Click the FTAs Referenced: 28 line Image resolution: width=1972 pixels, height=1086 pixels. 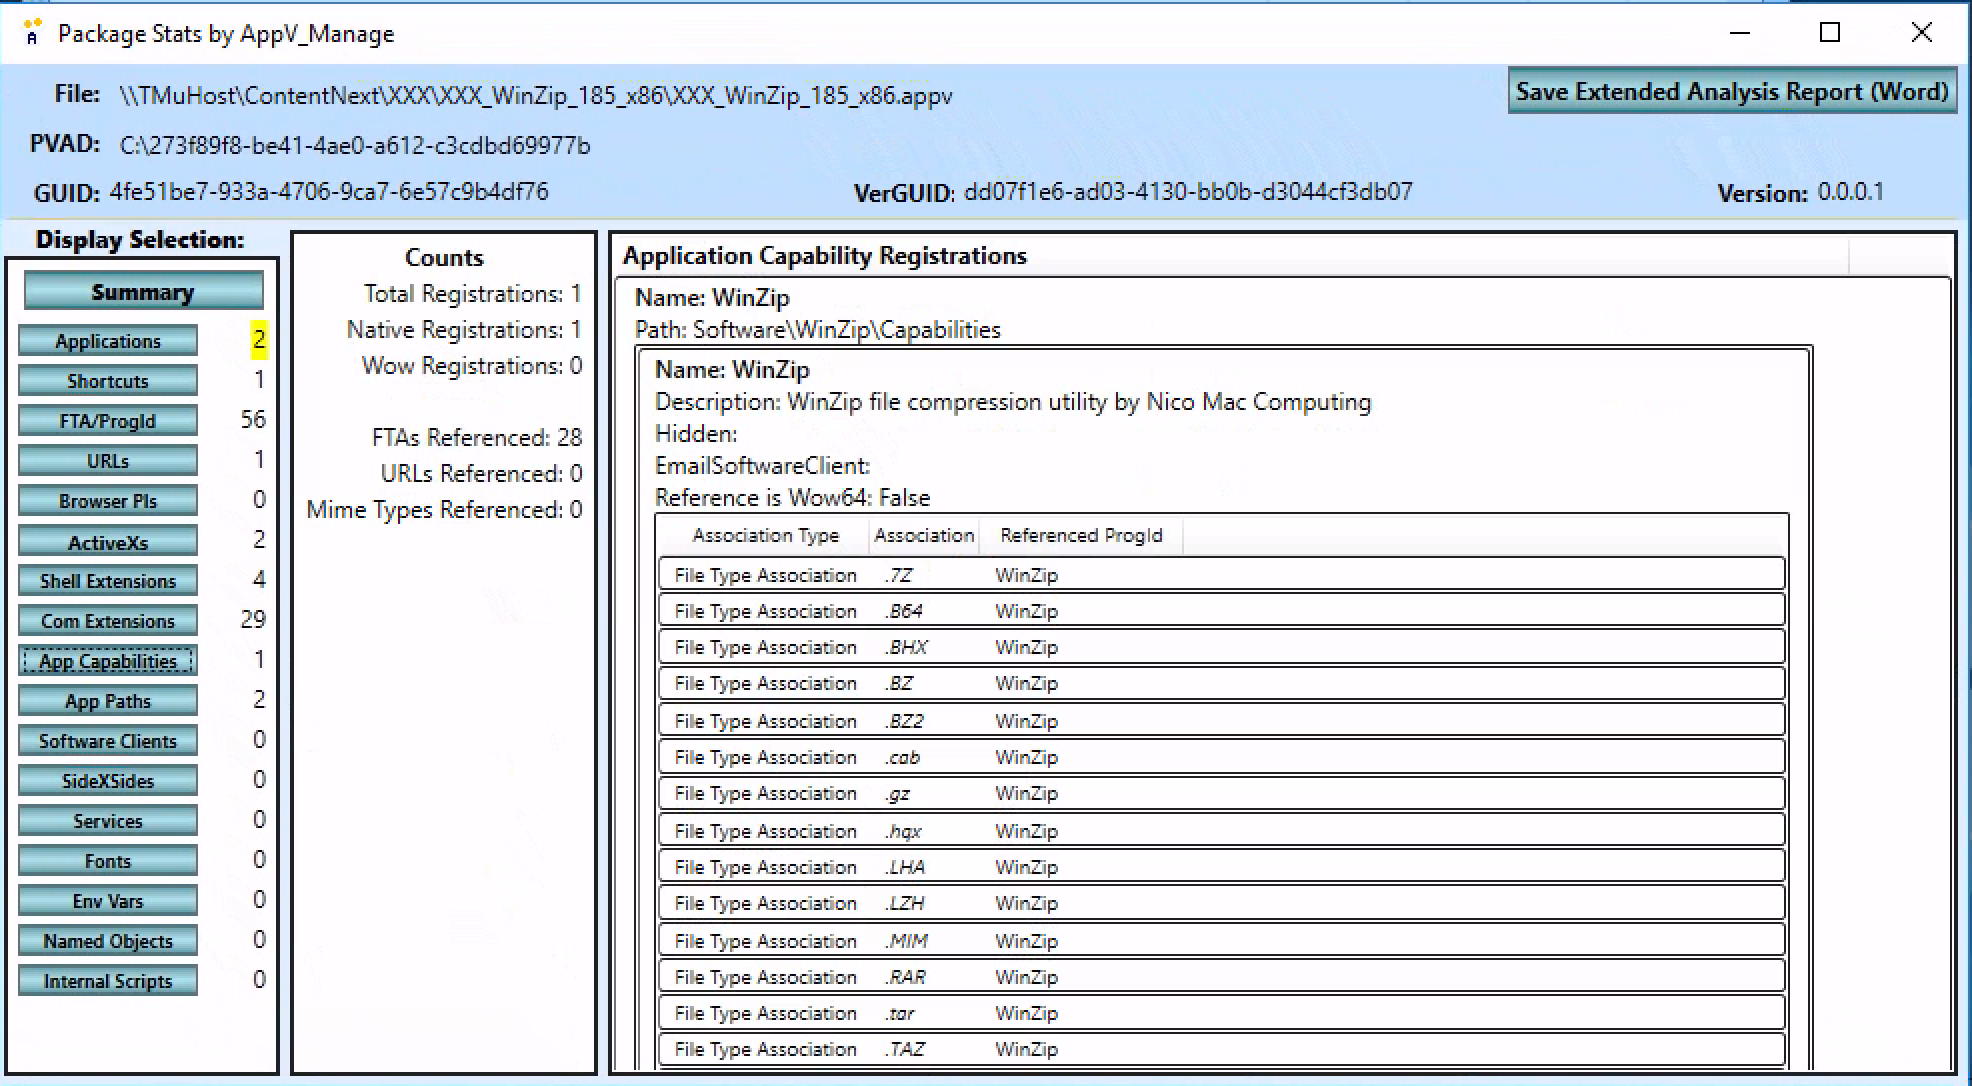click(x=477, y=437)
